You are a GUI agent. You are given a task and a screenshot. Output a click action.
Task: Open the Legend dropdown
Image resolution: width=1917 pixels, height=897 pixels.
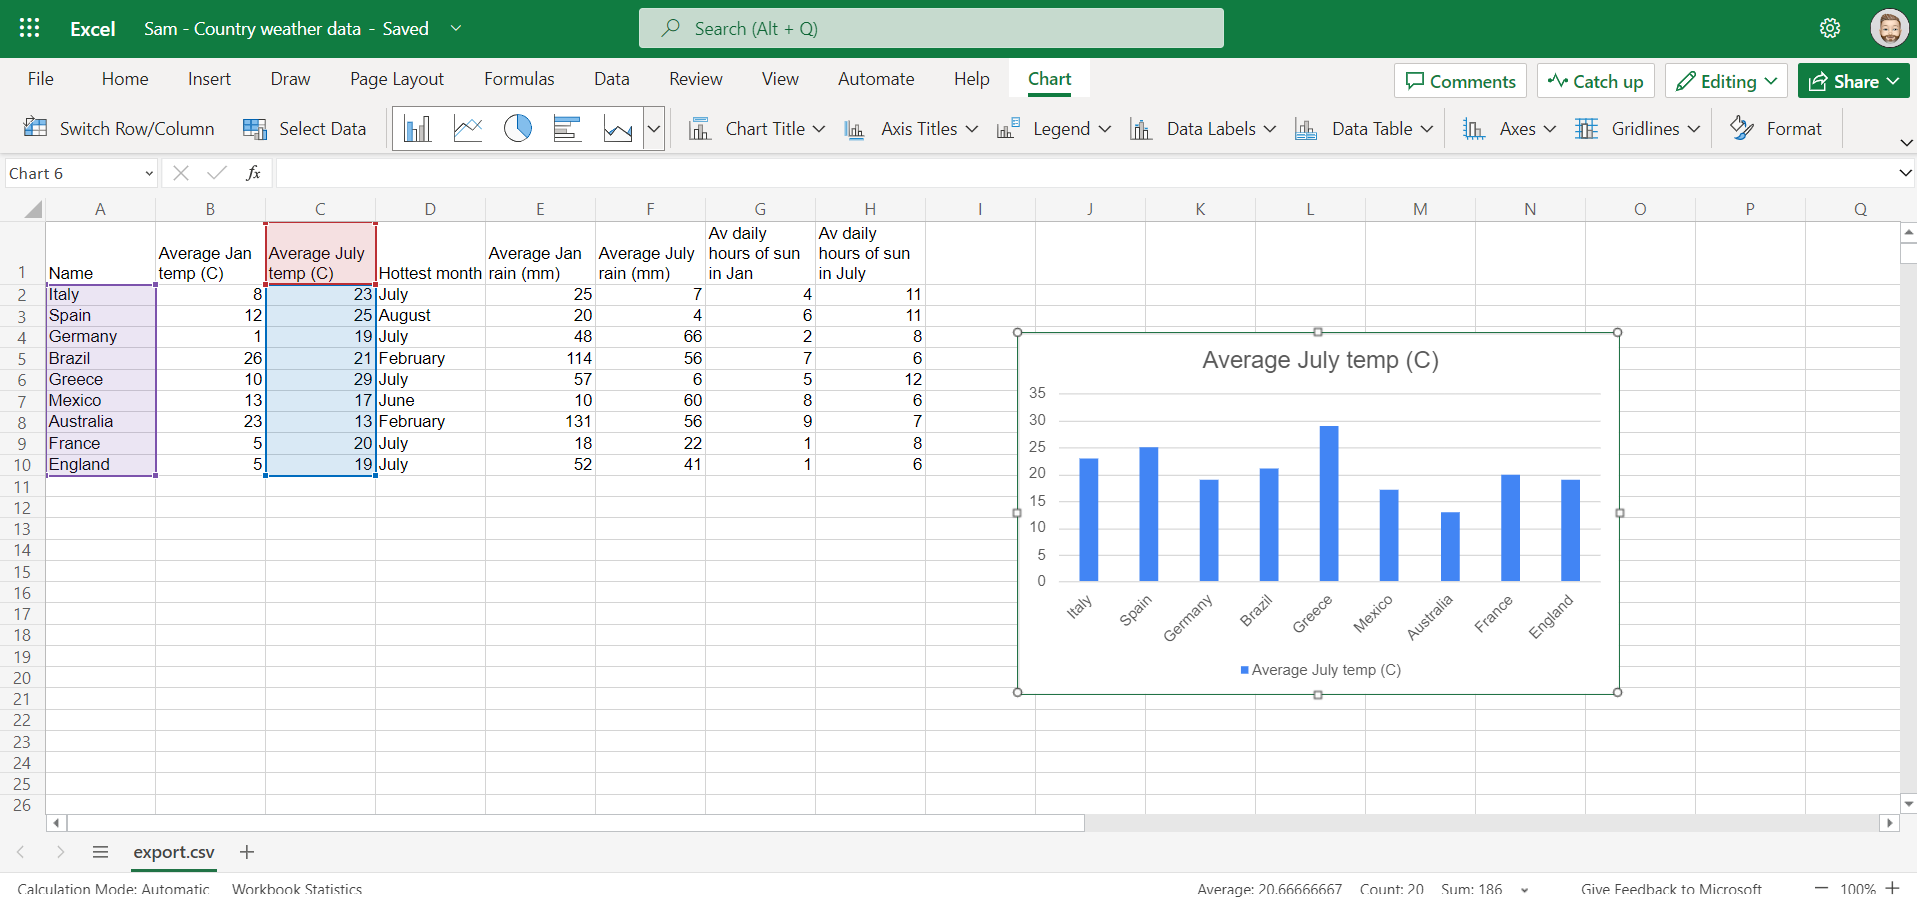pyautogui.click(x=1054, y=129)
